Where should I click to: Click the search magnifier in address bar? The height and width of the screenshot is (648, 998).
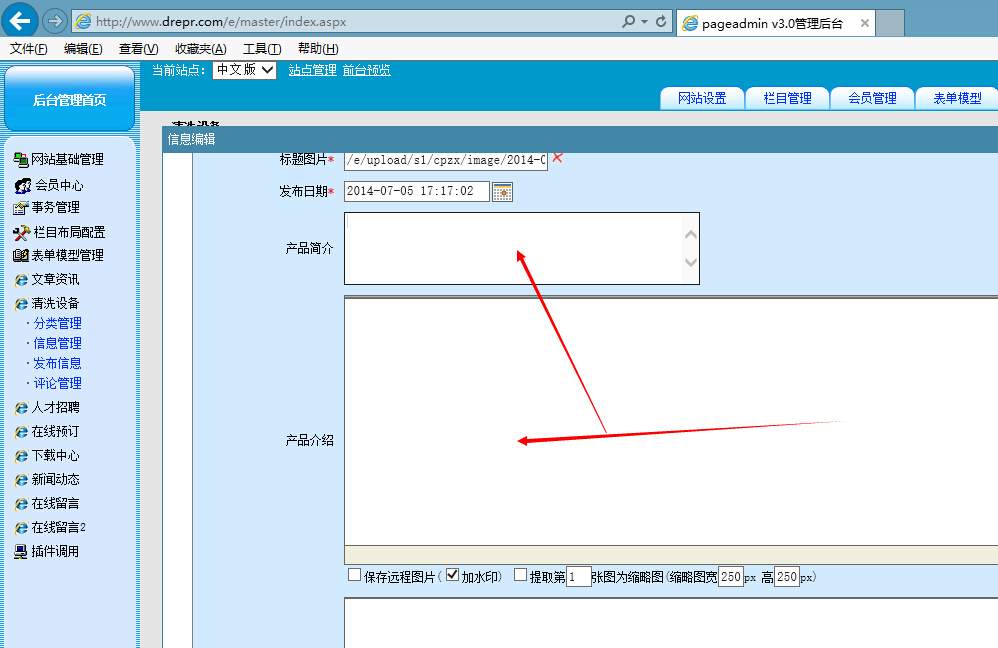[x=628, y=21]
